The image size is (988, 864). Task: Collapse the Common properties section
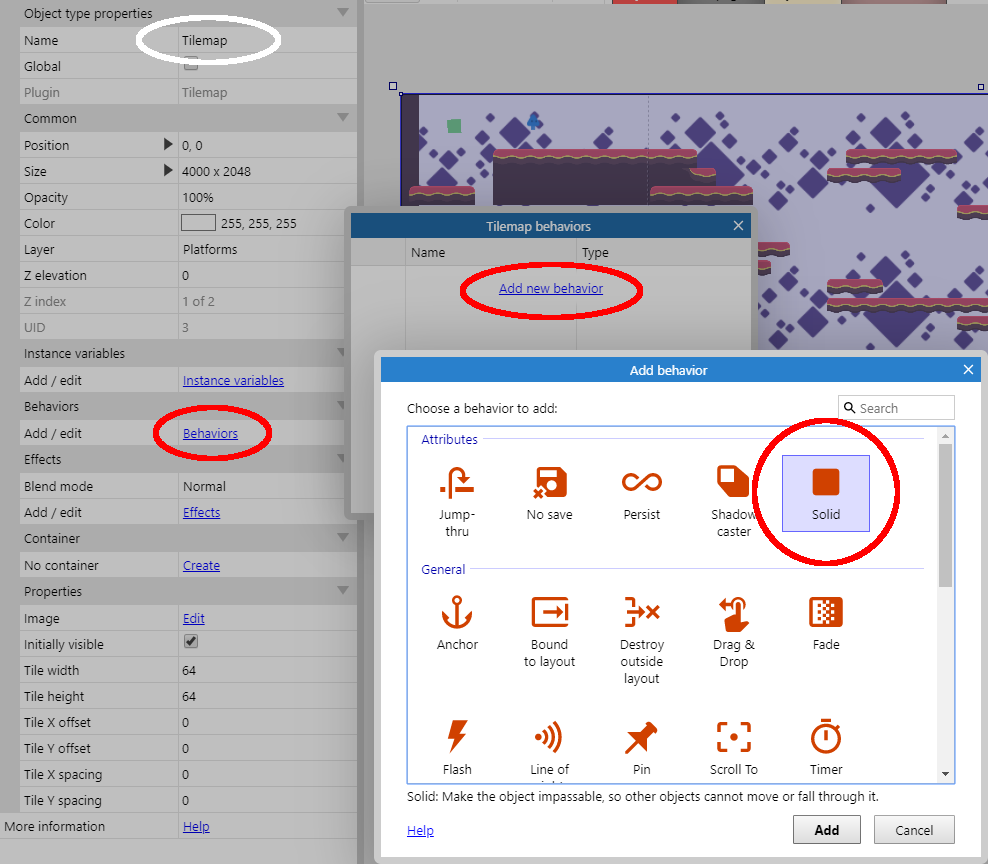point(343,118)
